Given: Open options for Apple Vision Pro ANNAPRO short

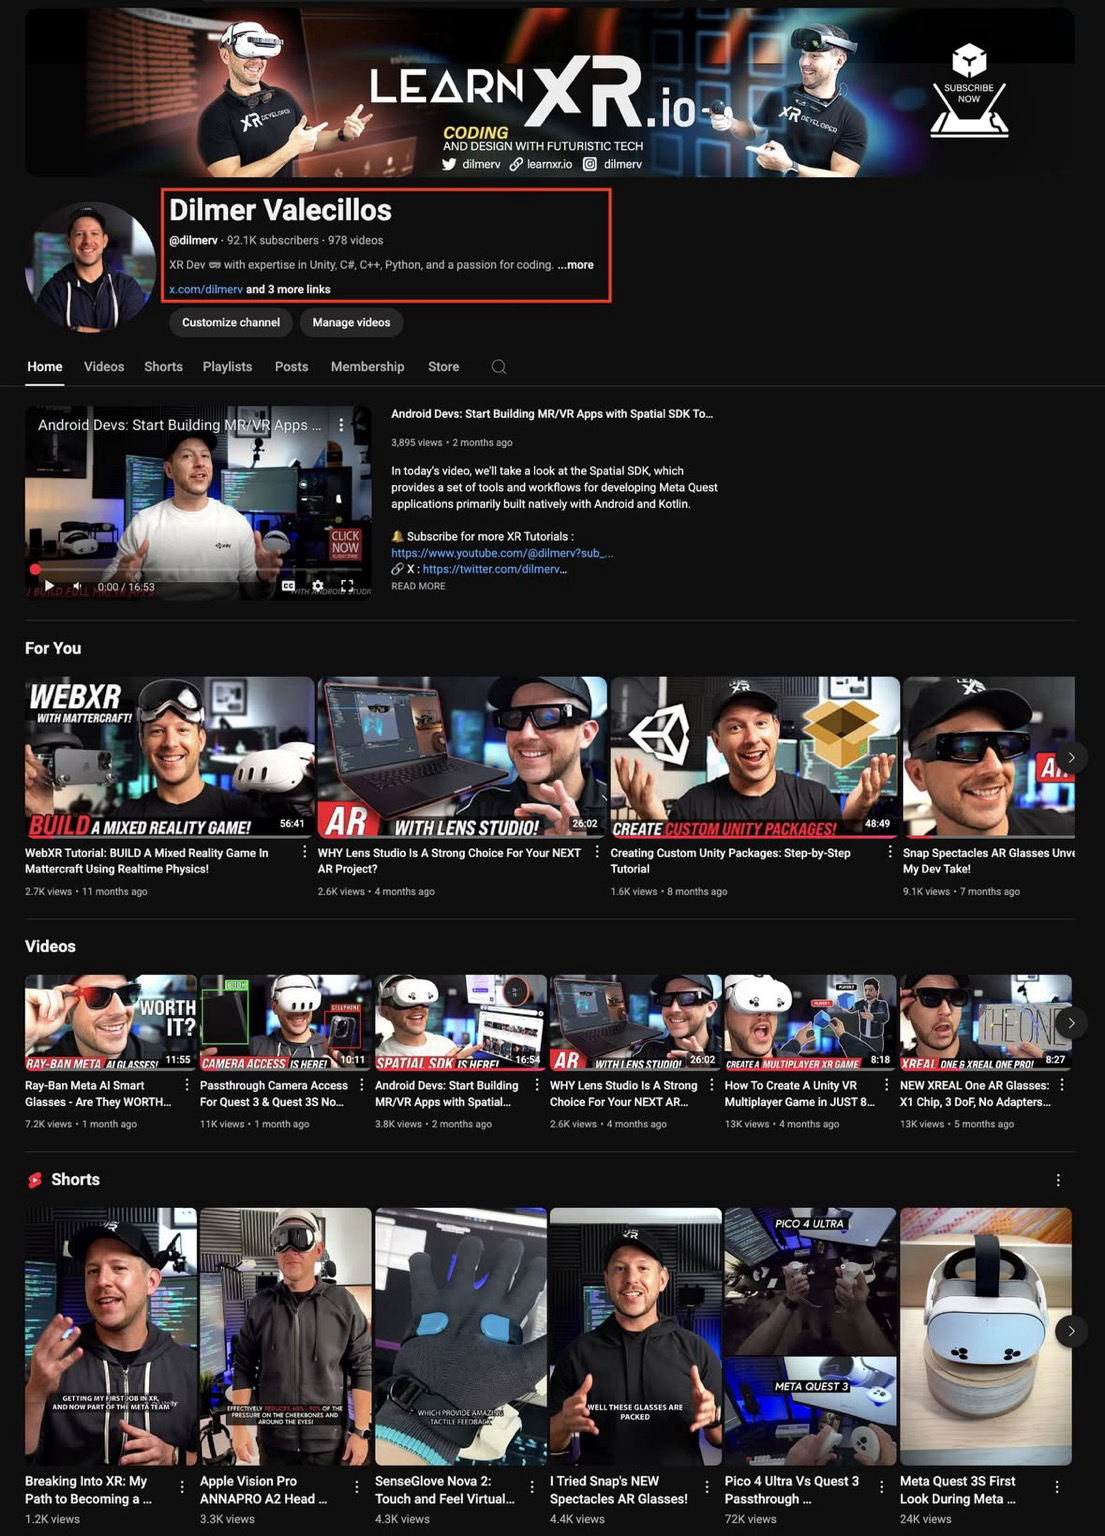Looking at the screenshot, I should [357, 1487].
